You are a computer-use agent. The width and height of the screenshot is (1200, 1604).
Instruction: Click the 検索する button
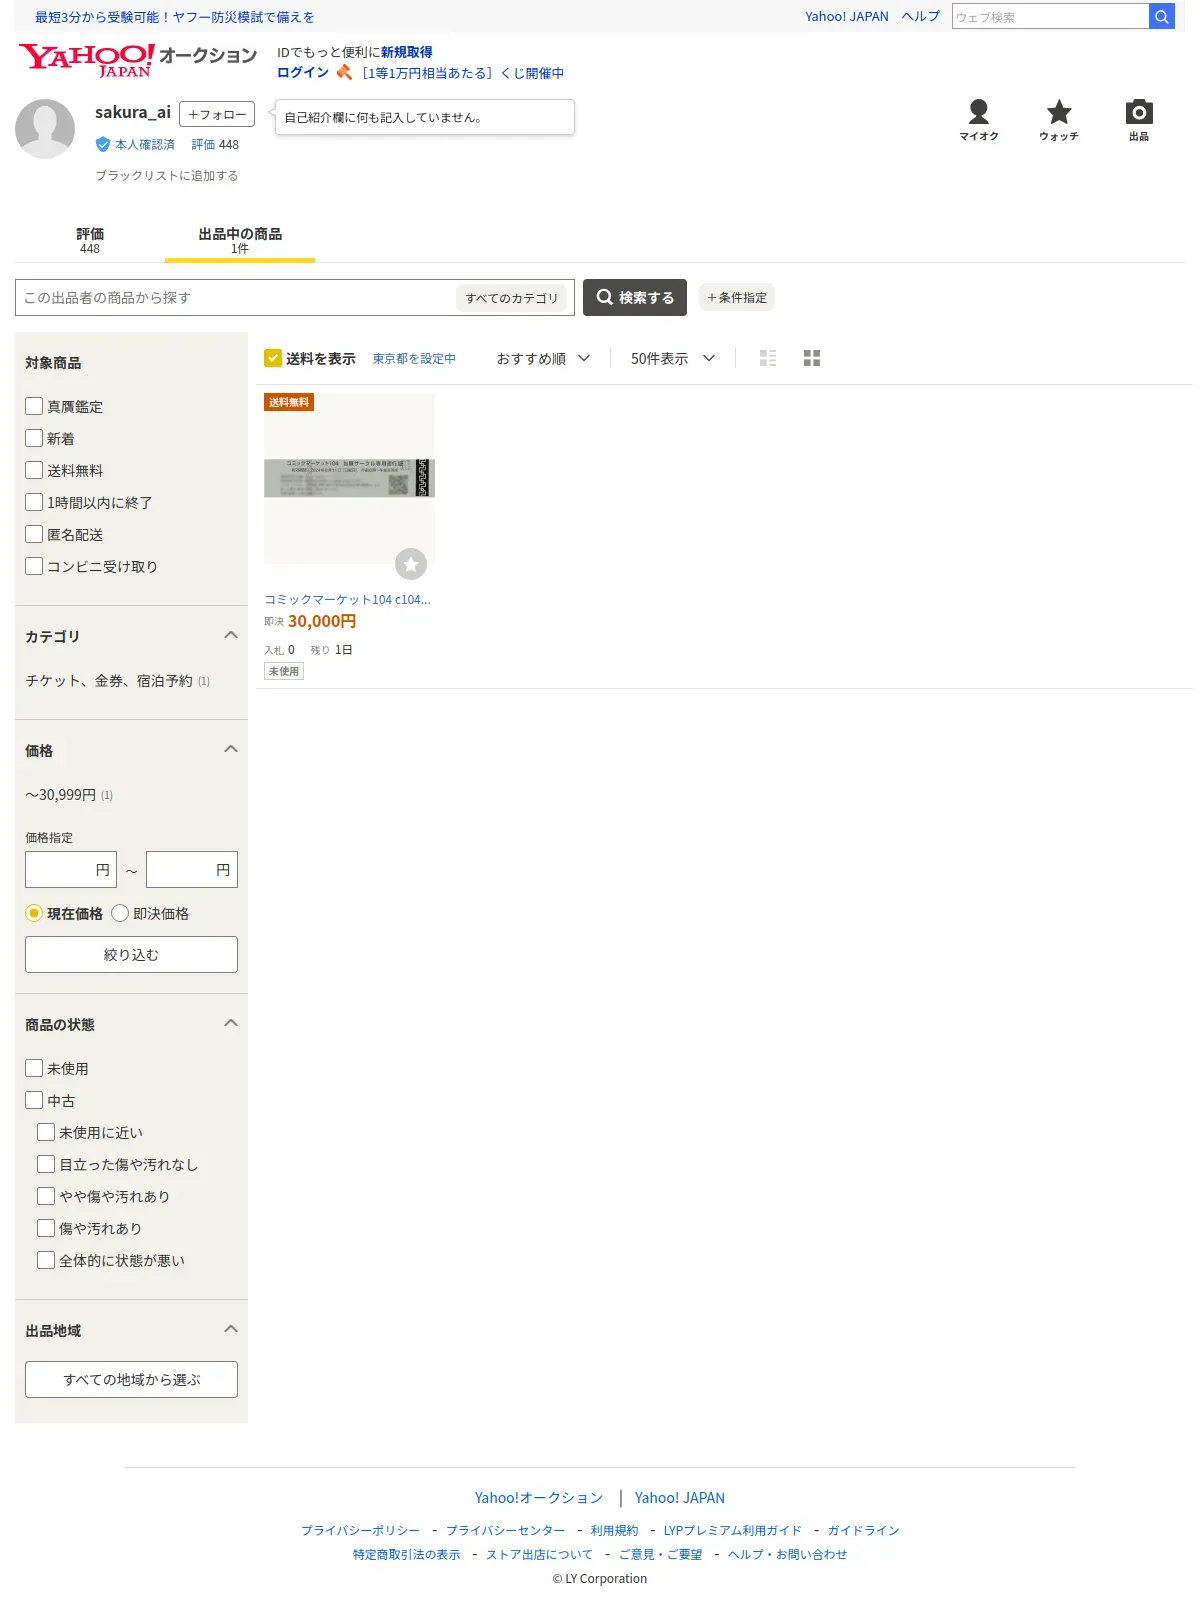click(x=635, y=298)
